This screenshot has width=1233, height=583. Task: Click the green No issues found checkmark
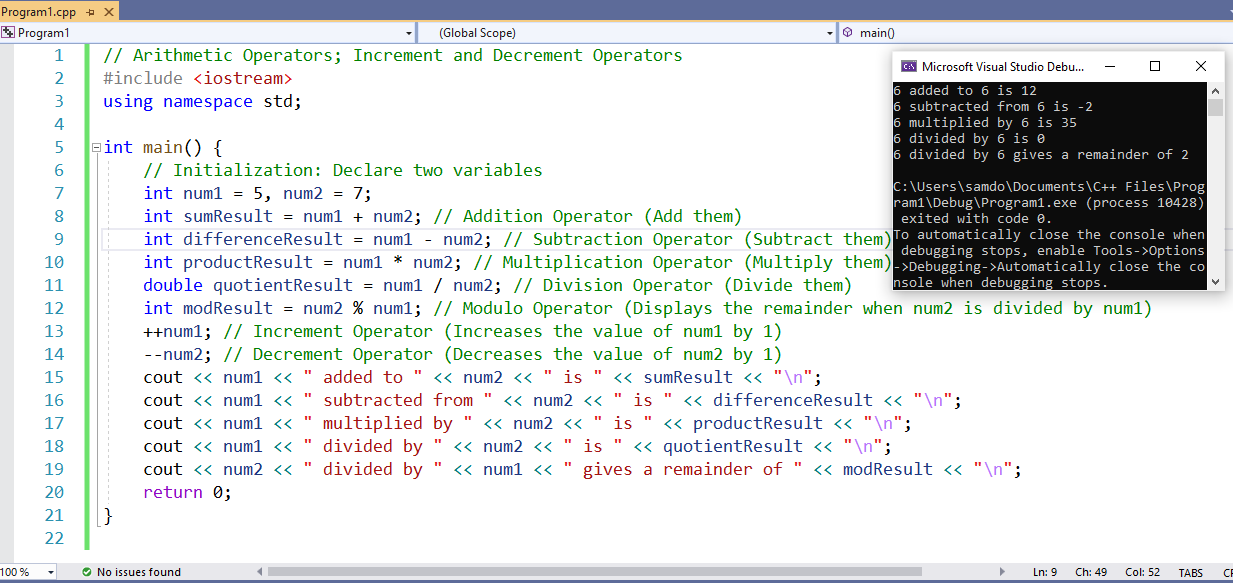pos(87,572)
